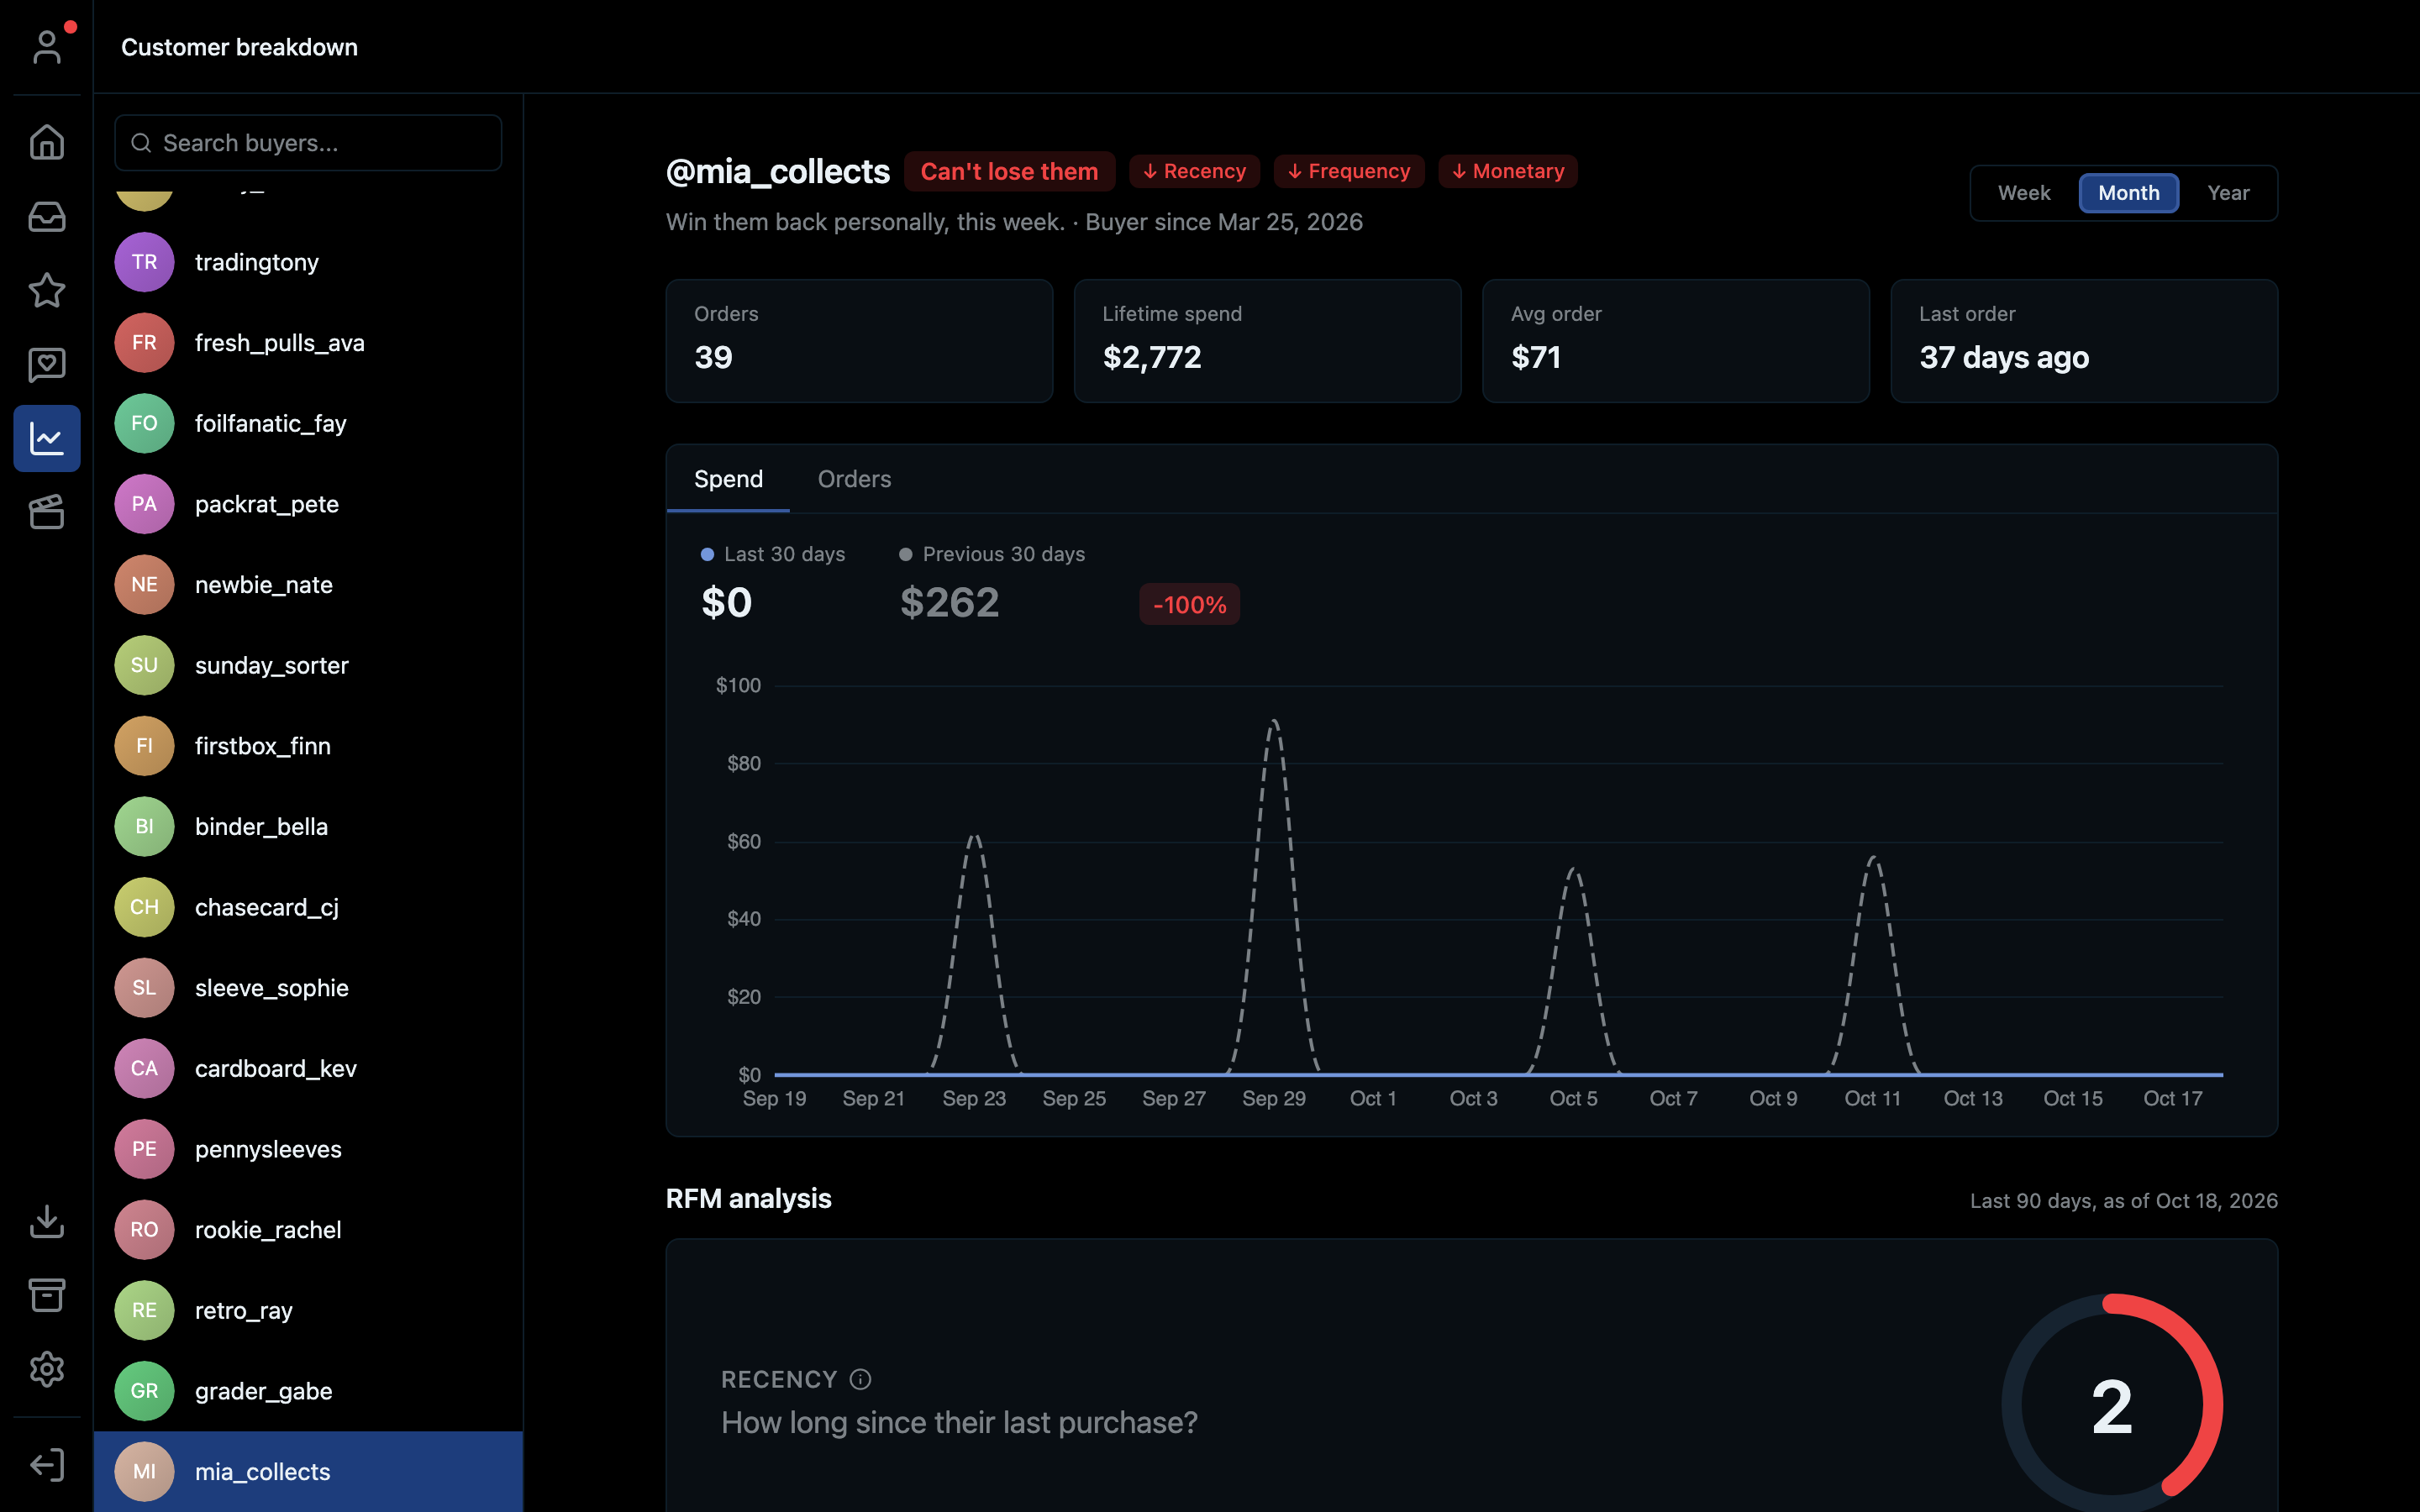
Task: Select the Month time range
Action: pyautogui.click(x=2129, y=193)
